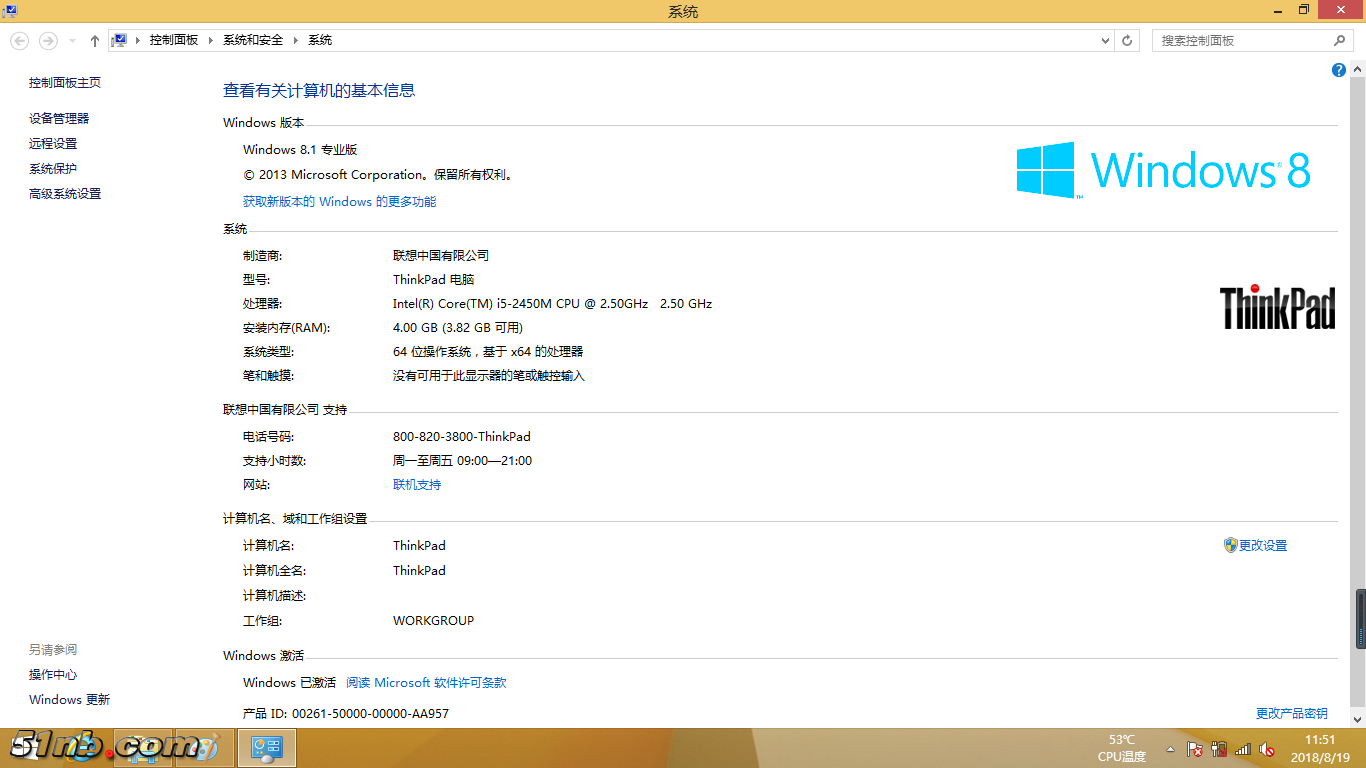Select 高级系统设置 from the sidebar
The height and width of the screenshot is (768, 1366).
tap(65, 194)
